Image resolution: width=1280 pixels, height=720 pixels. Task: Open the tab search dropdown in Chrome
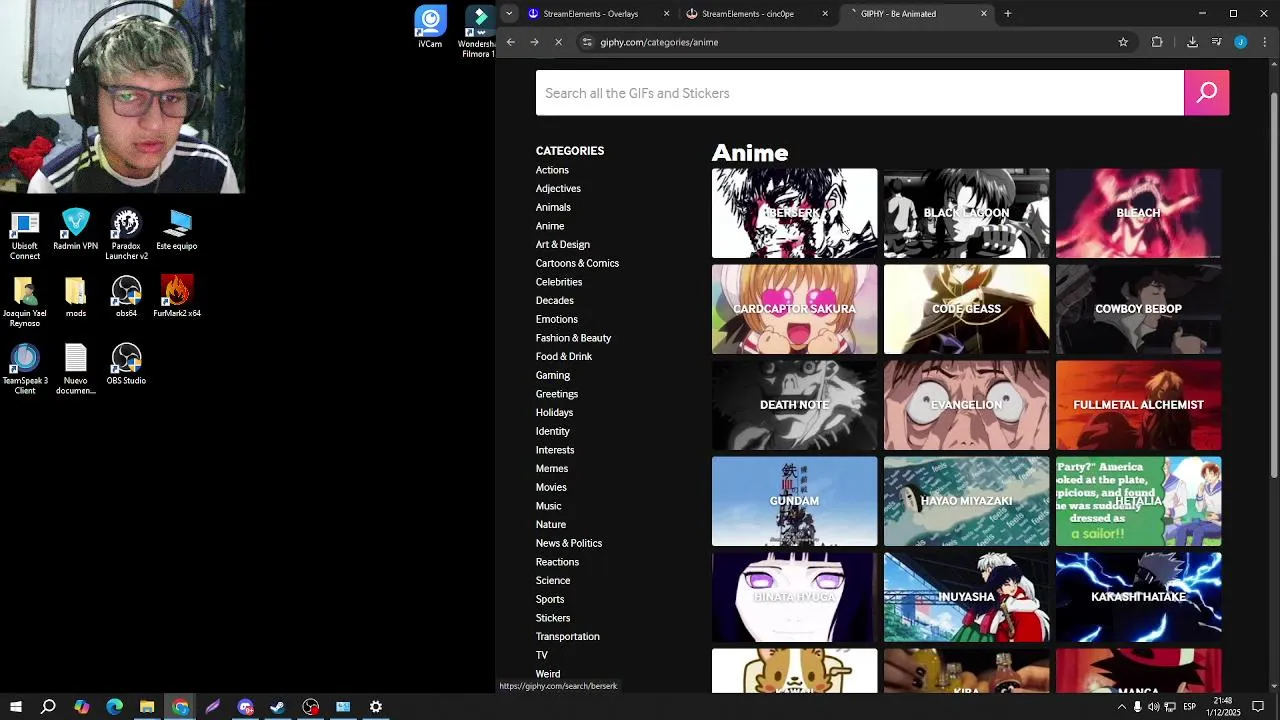pos(509,14)
